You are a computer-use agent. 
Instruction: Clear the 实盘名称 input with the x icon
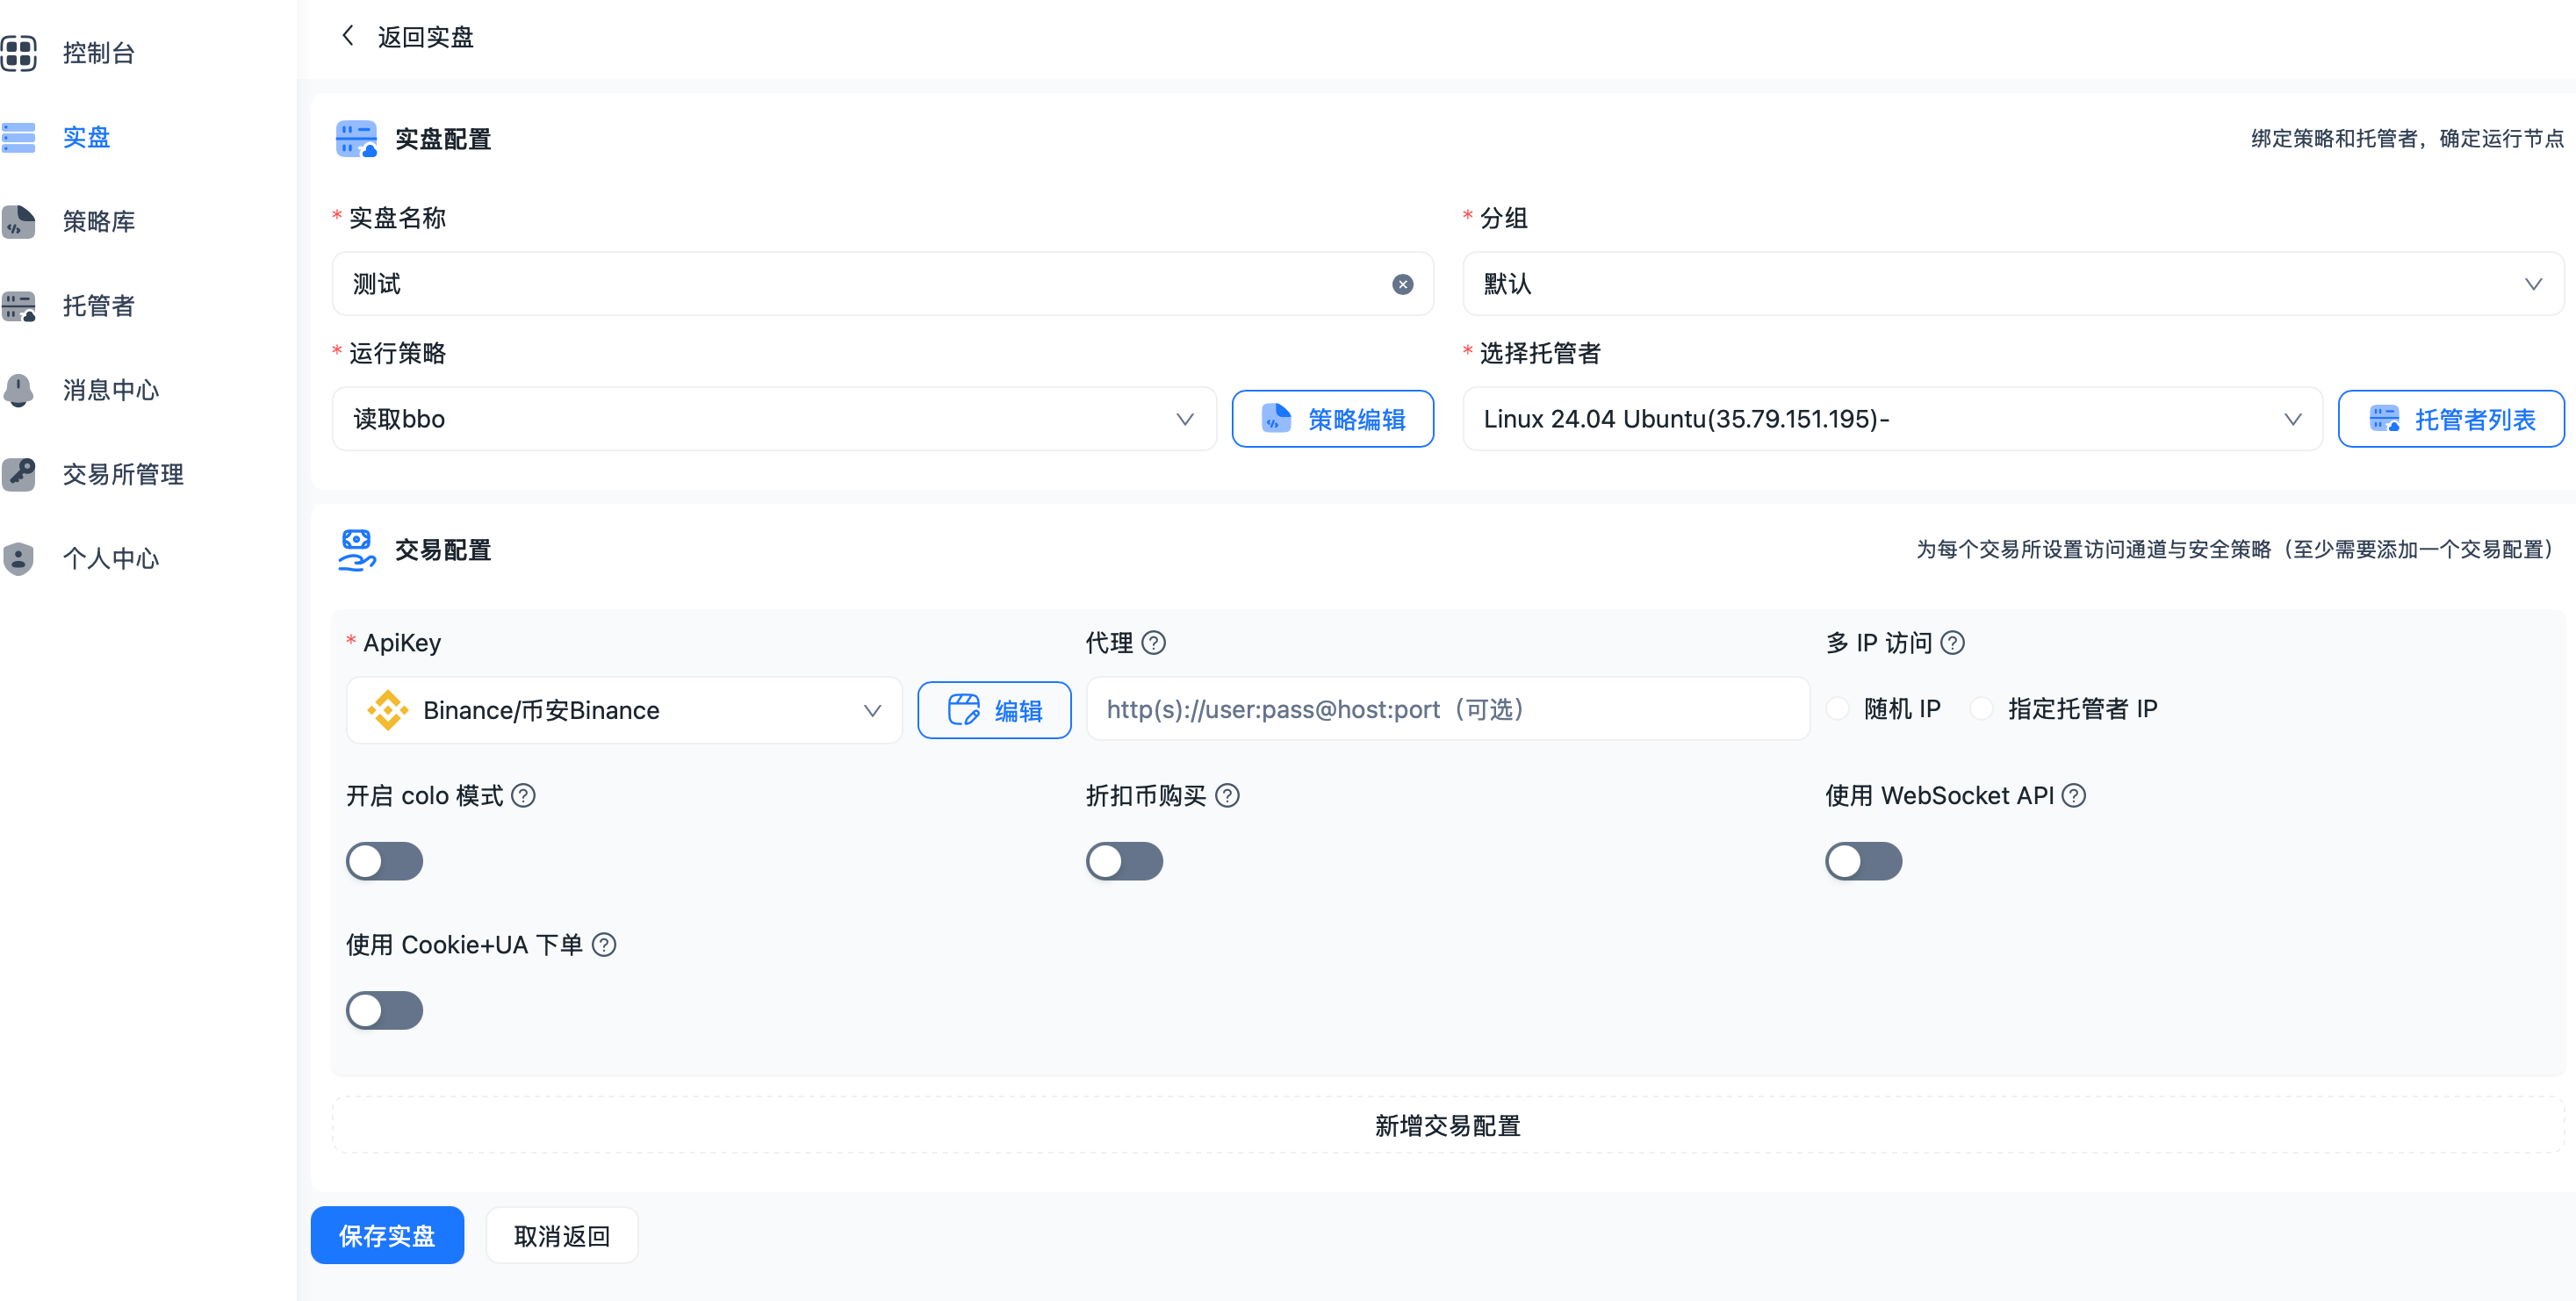pos(1403,284)
